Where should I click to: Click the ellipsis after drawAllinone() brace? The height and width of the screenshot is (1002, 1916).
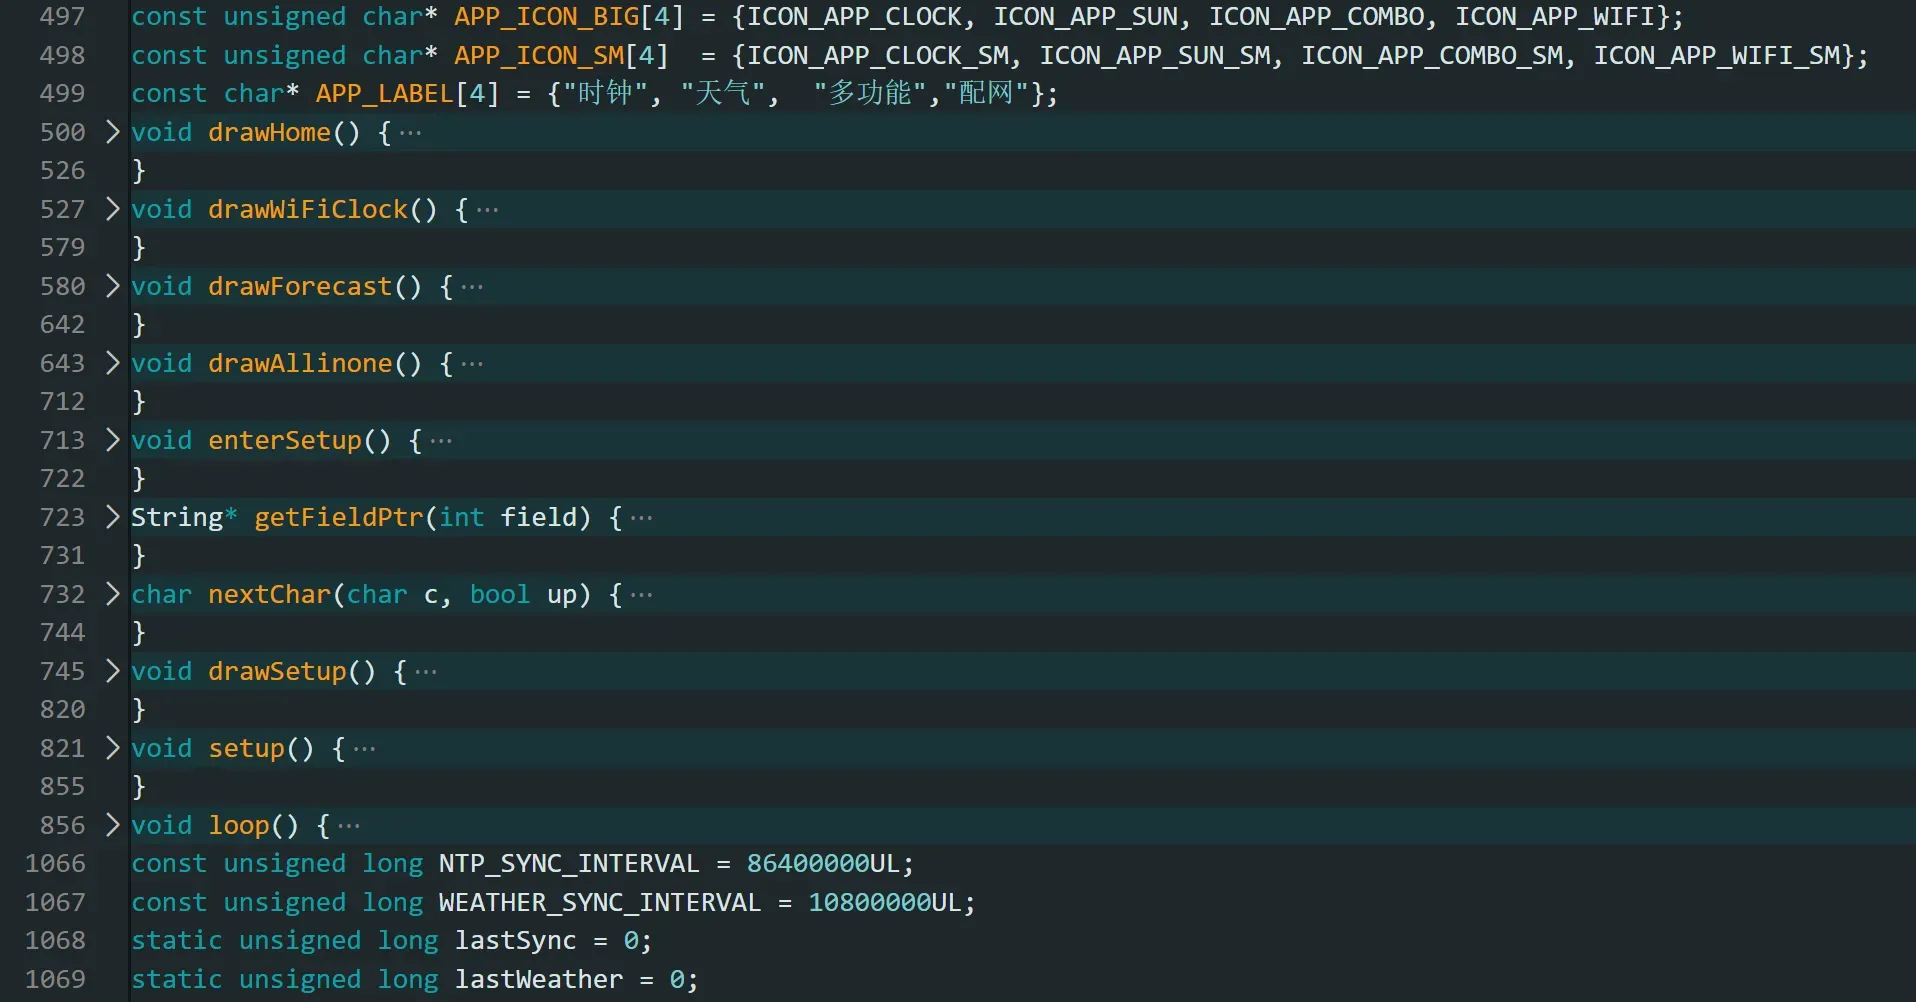[x=472, y=364]
